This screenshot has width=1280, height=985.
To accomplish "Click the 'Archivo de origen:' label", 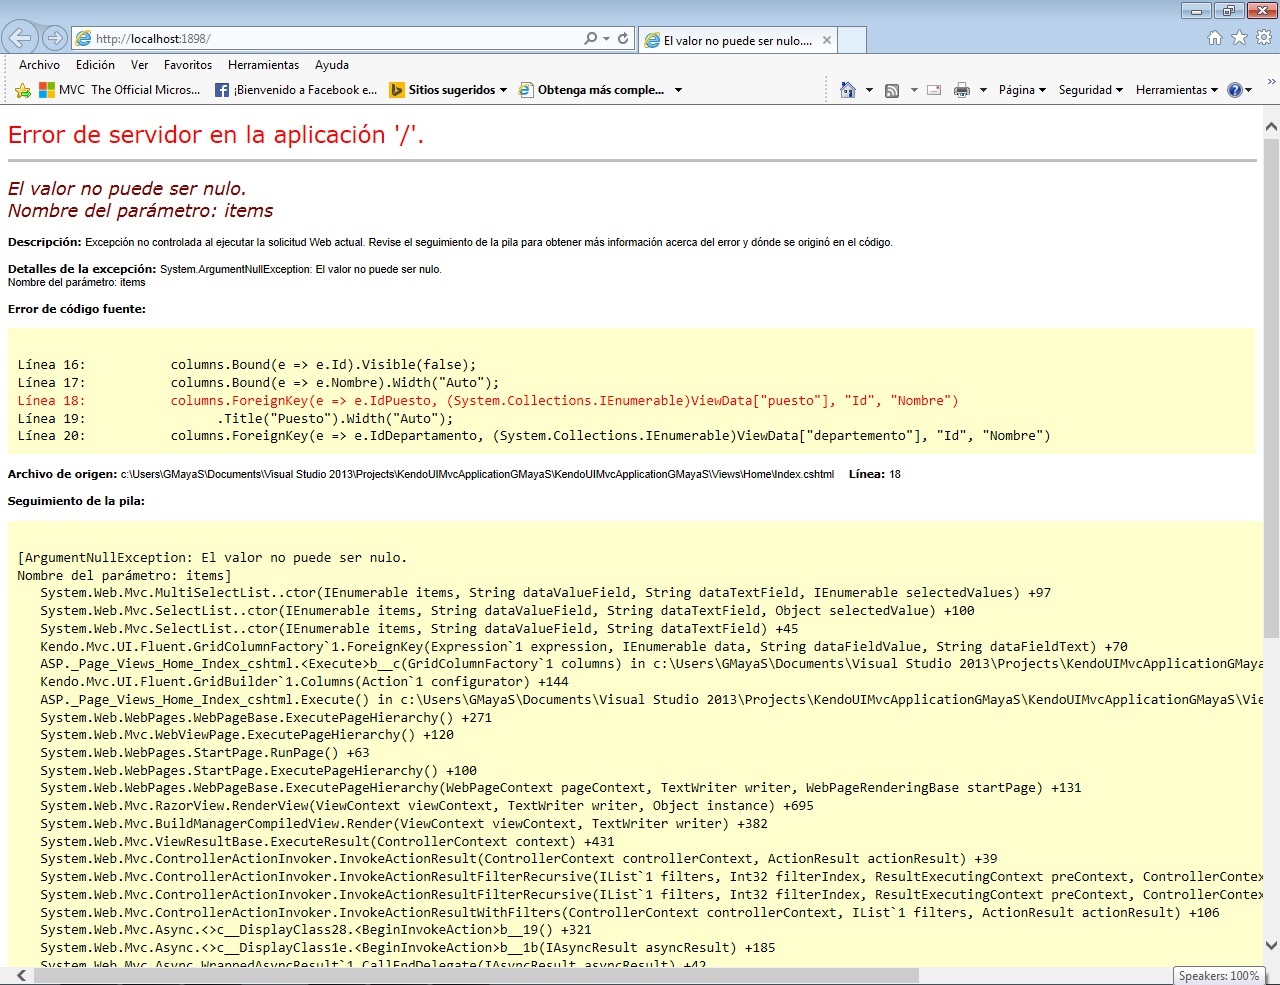I will point(62,474).
